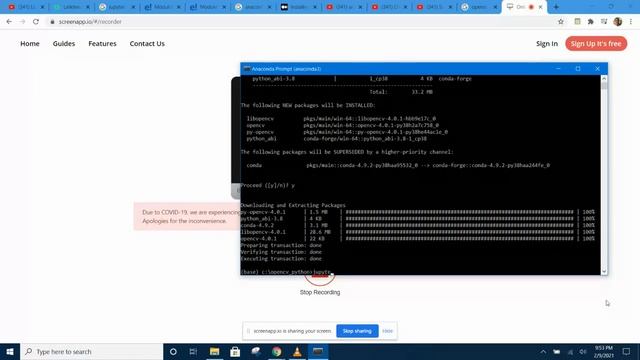Open File Explorer from the taskbar

pyautogui.click(x=214, y=351)
